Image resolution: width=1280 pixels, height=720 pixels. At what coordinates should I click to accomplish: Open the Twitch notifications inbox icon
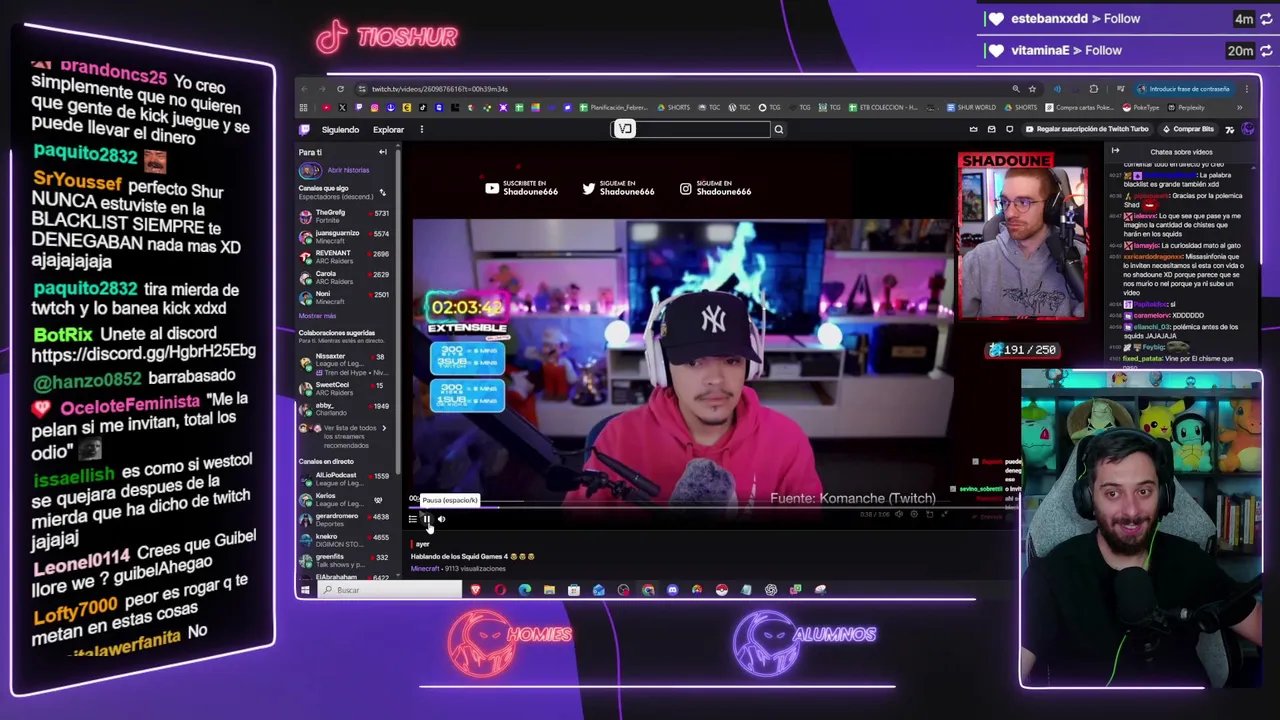[991, 129]
